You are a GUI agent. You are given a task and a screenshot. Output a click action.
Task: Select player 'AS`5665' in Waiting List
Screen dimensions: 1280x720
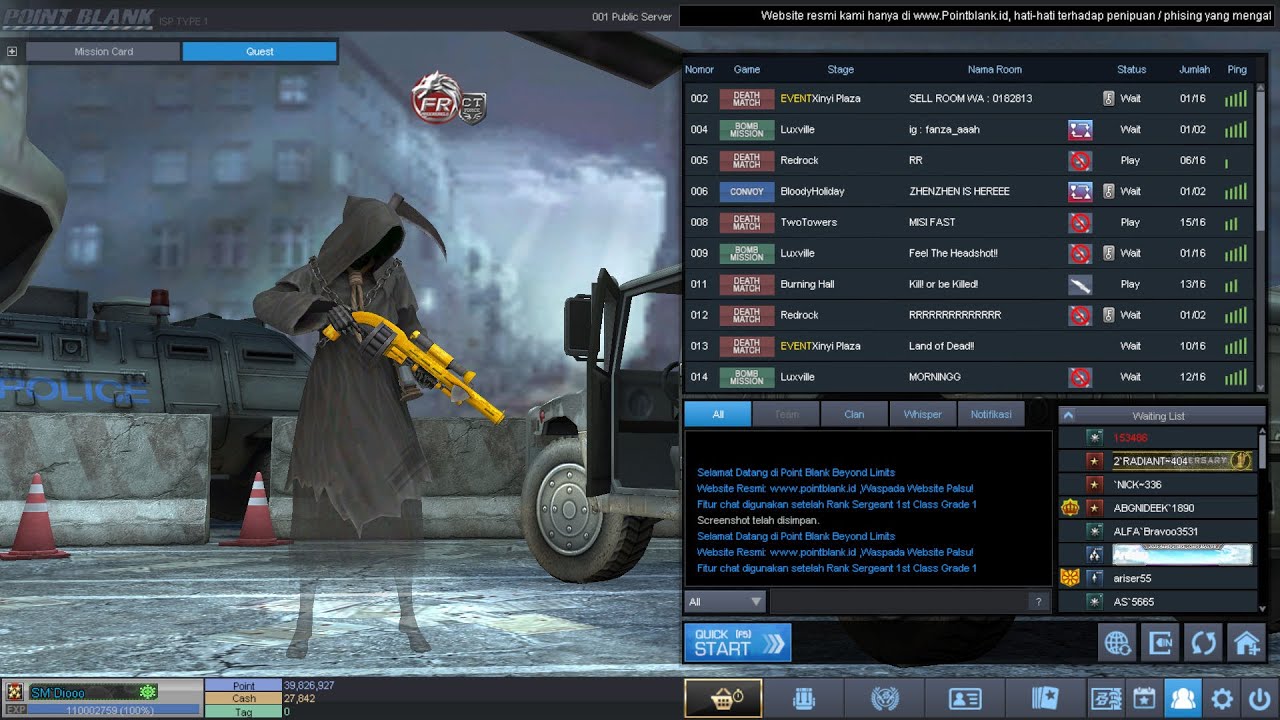coord(1157,602)
